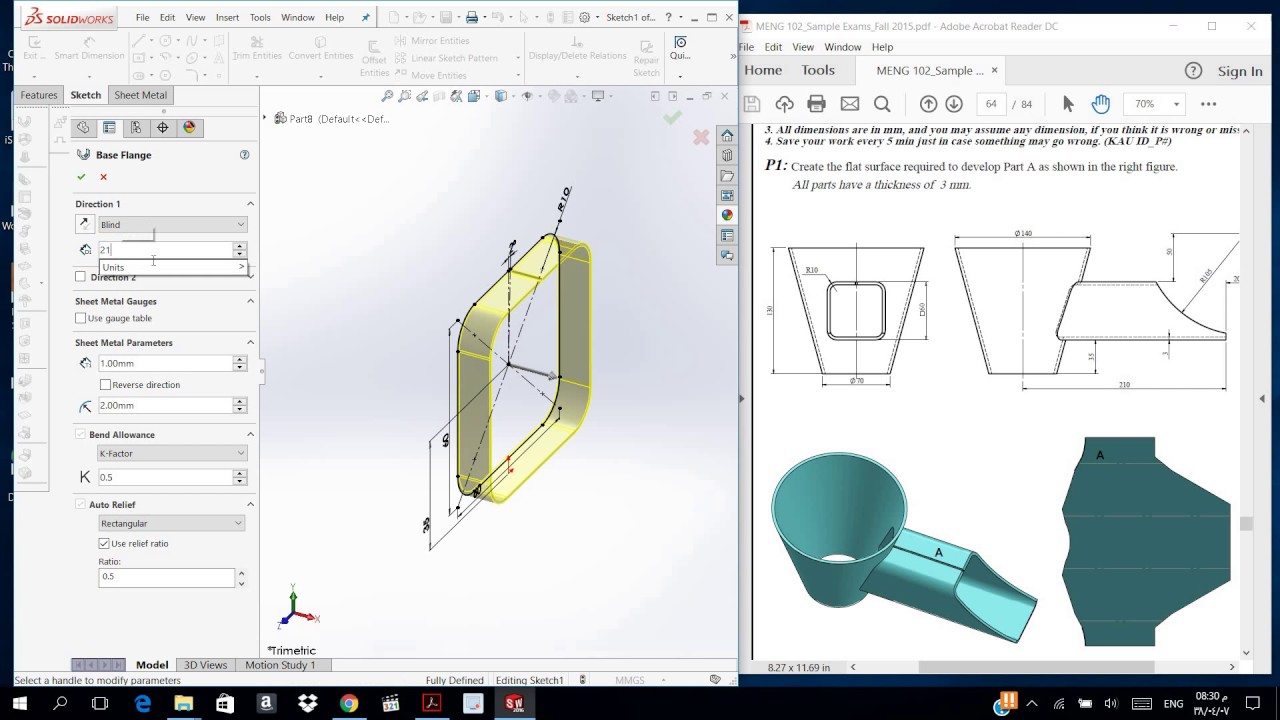
Task: Open the K-Factor bend allowance dropdown
Action: point(172,454)
